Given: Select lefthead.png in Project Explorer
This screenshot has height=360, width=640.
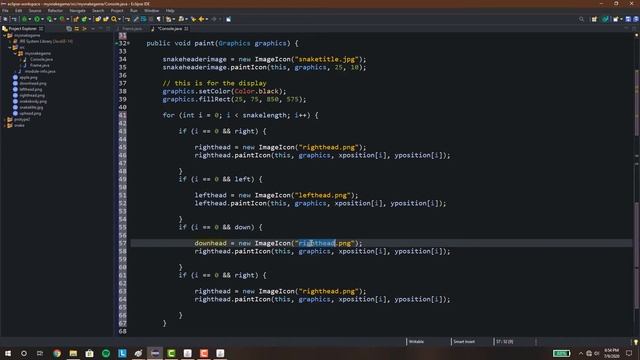Looking at the screenshot, I should tap(31, 89).
